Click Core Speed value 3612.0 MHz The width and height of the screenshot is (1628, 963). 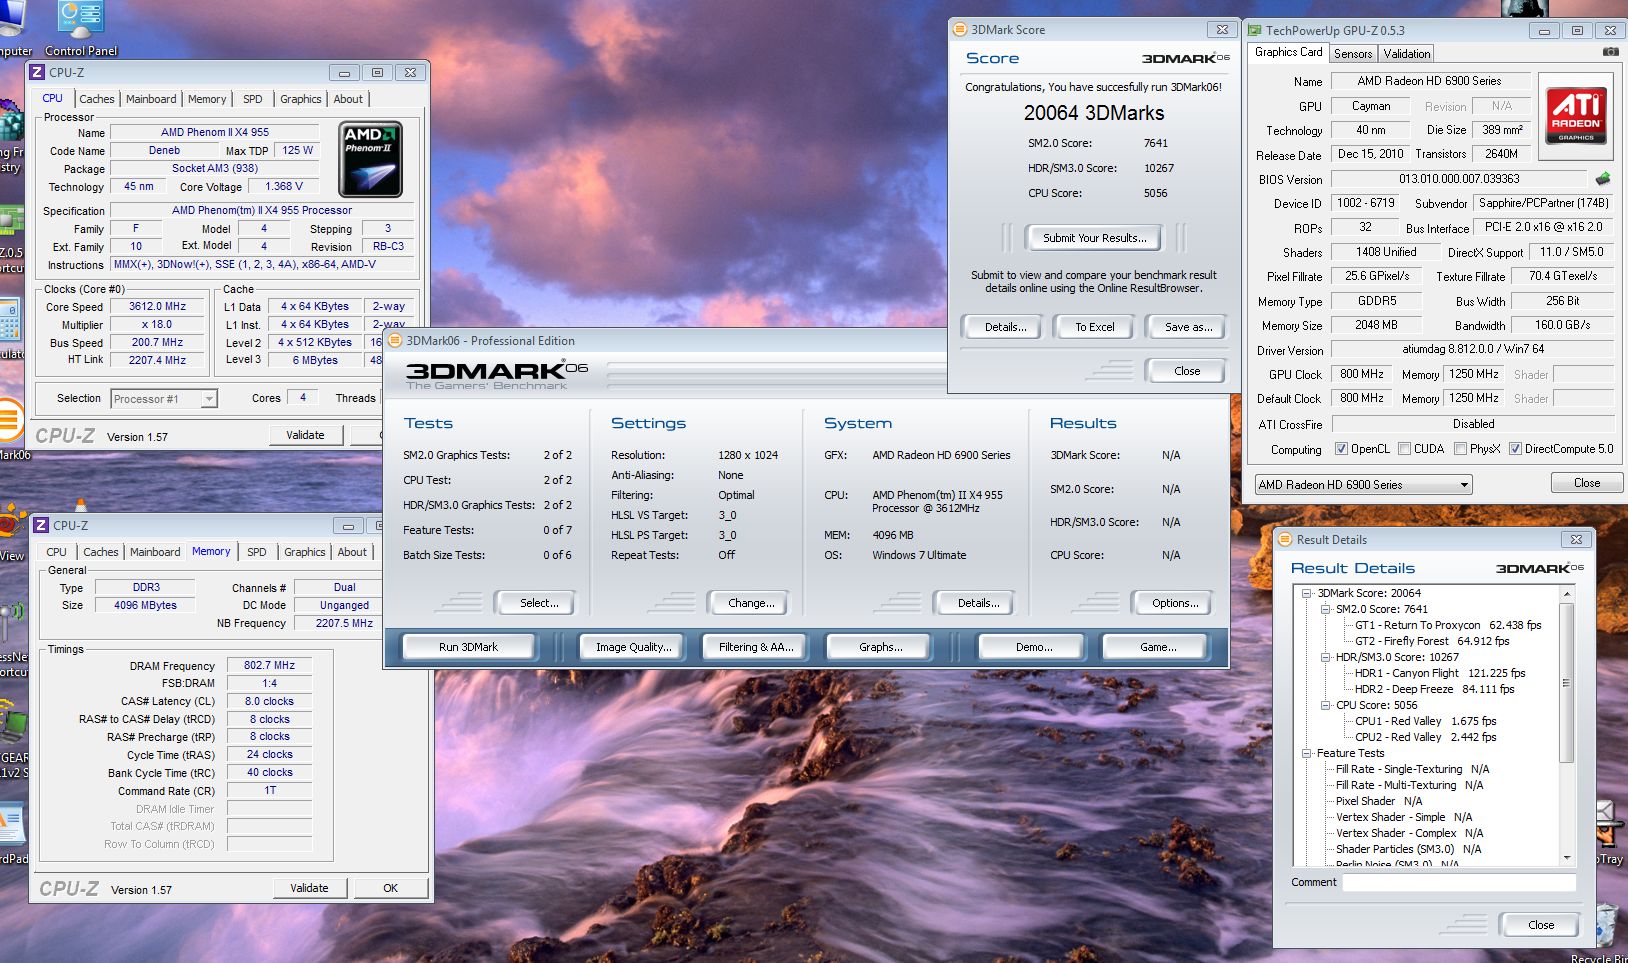point(157,307)
